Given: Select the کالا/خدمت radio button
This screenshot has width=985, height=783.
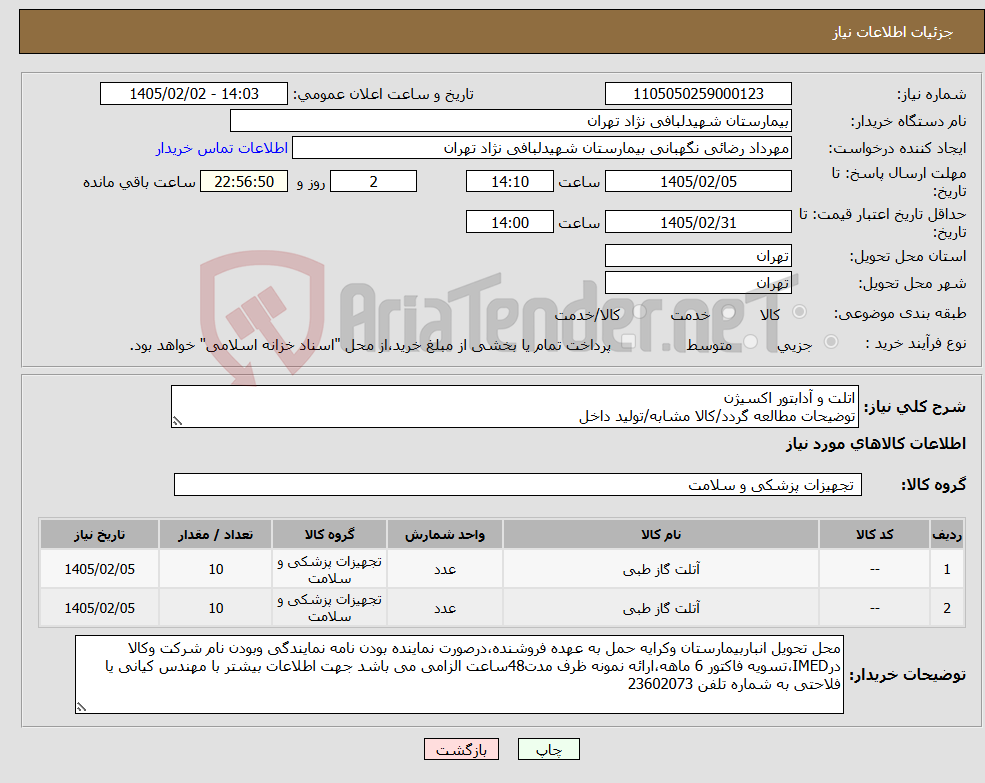Looking at the screenshot, I should (x=639, y=312).
